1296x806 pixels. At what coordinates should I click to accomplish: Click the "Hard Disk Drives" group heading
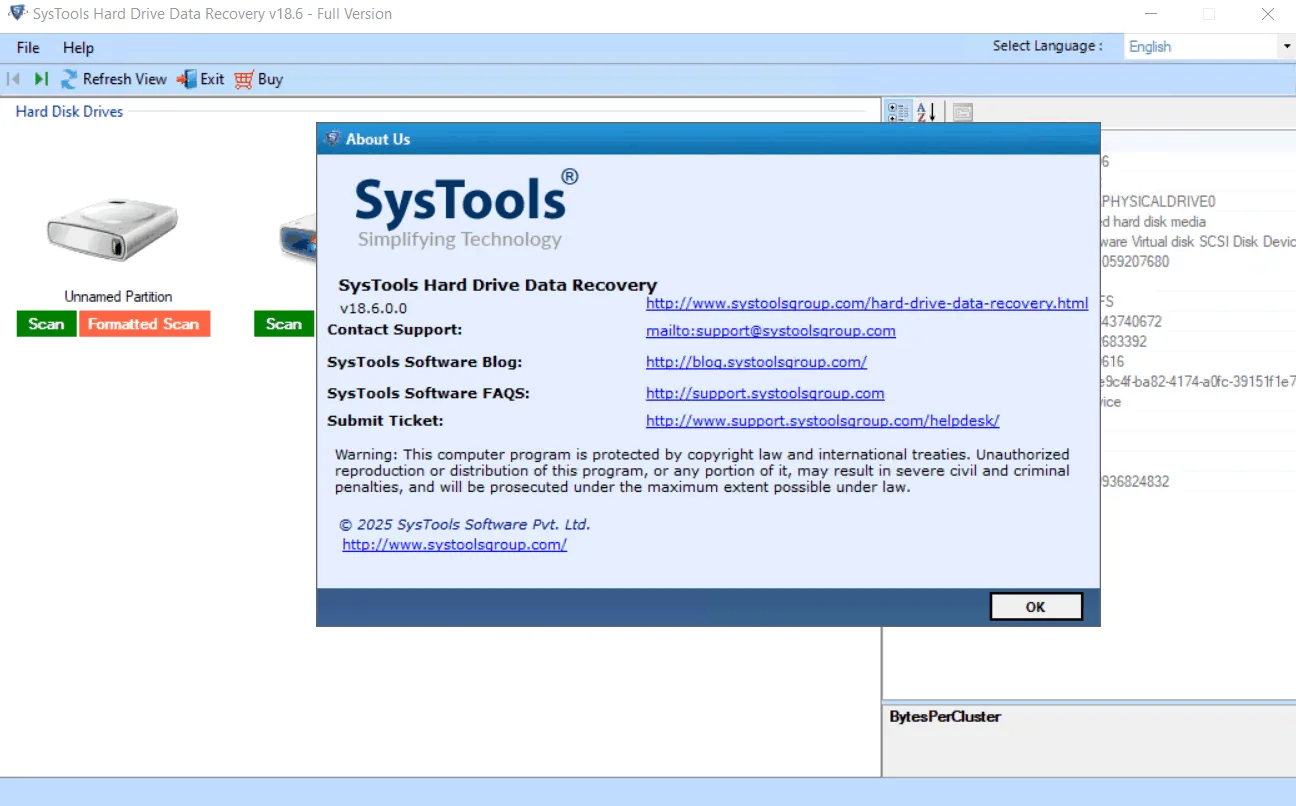coord(70,112)
